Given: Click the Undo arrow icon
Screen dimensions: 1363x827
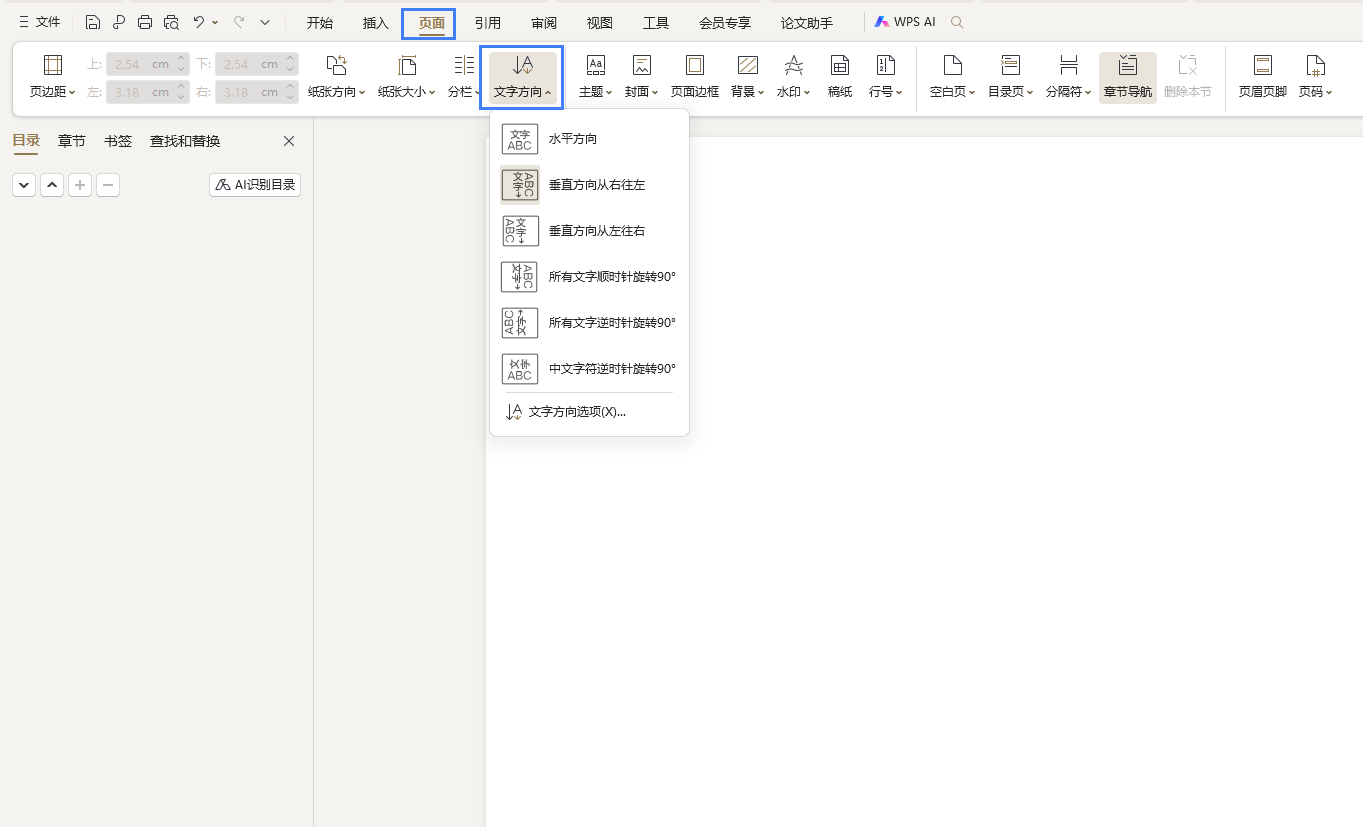Looking at the screenshot, I should pyautogui.click(x=199, y=22).
